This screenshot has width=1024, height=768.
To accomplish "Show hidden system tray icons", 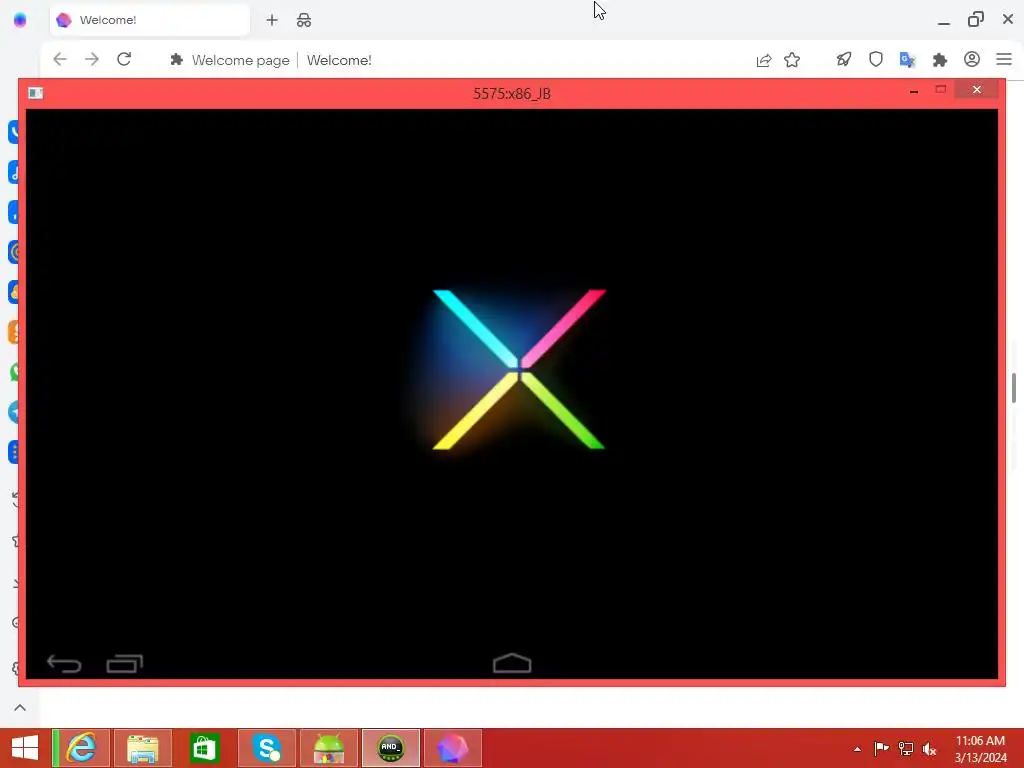I will click(857, 749).
